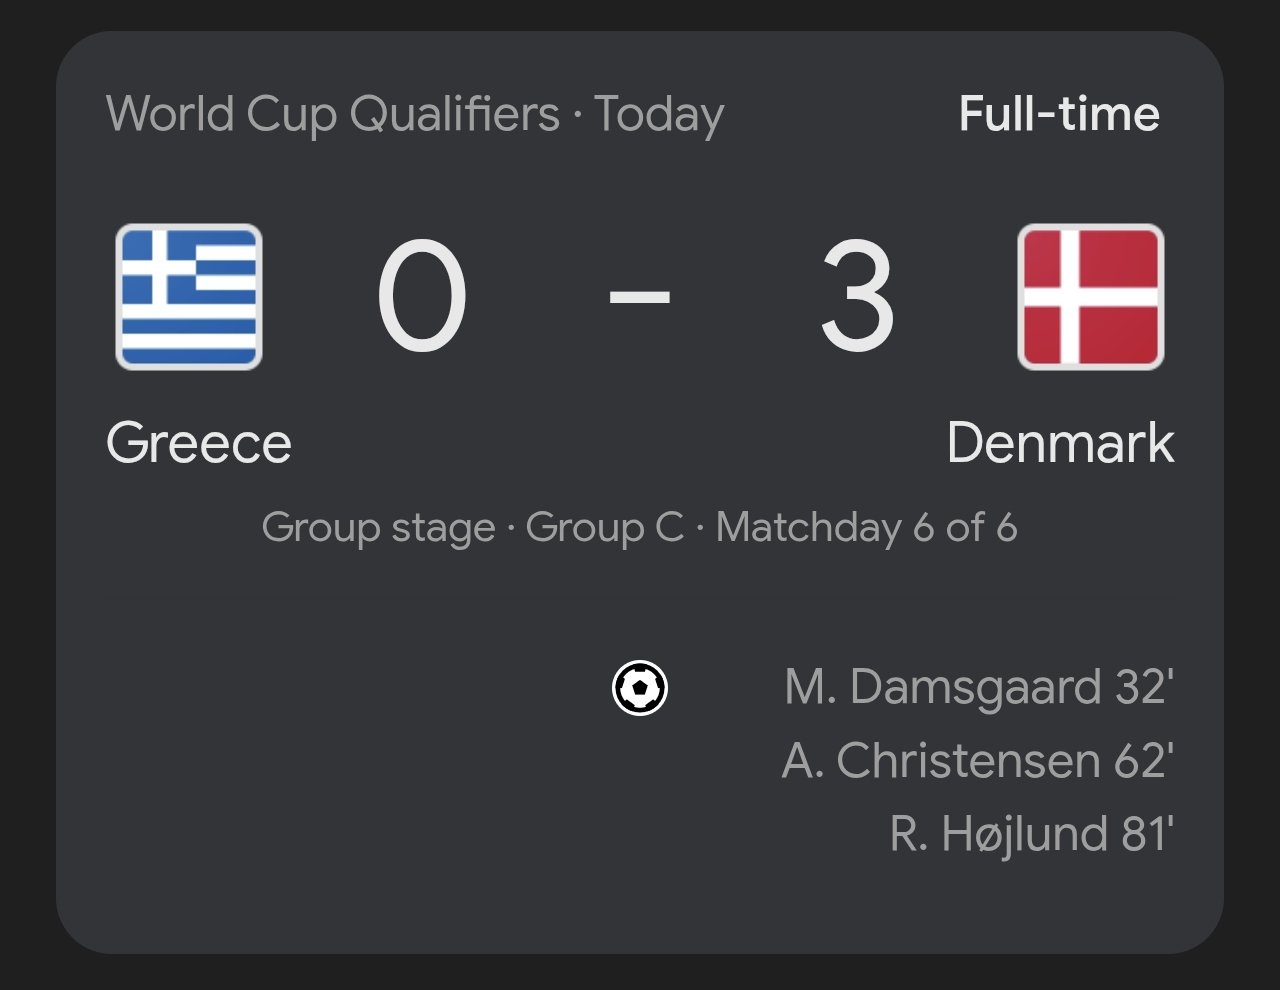Viewport: 1280px width, 990px height.
Task: Click the Denmark flag icon
Action: click(x=1090, y=297)
